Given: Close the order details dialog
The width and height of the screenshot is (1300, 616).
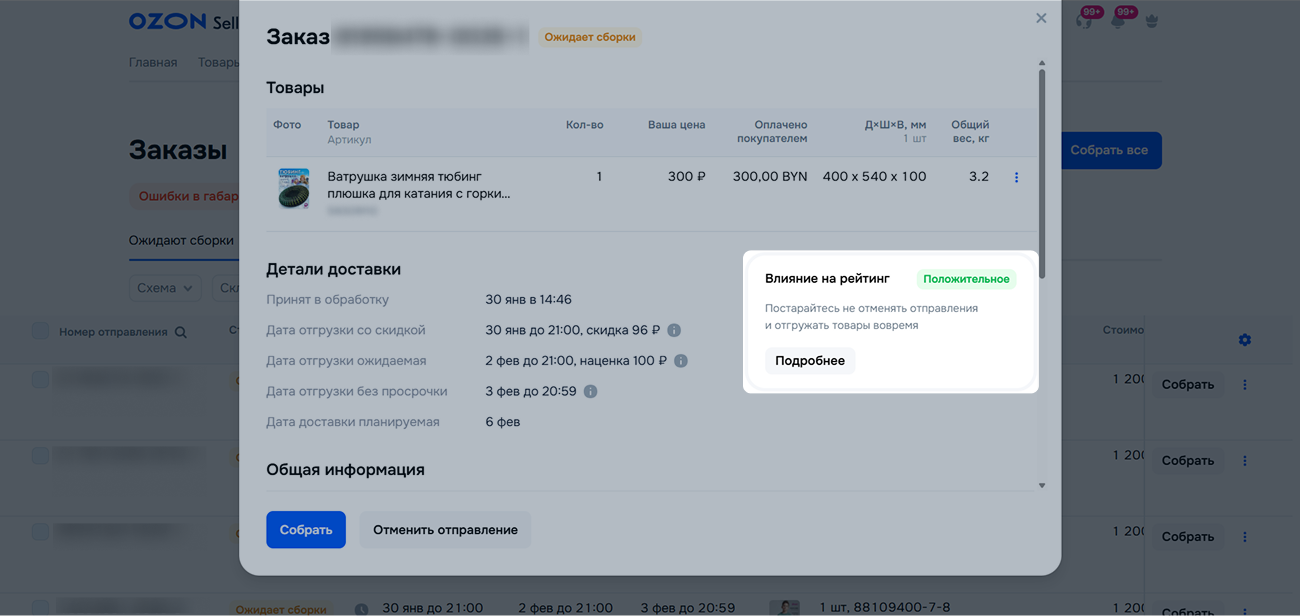Looking at the screenshot, I should pos(1041,18).
